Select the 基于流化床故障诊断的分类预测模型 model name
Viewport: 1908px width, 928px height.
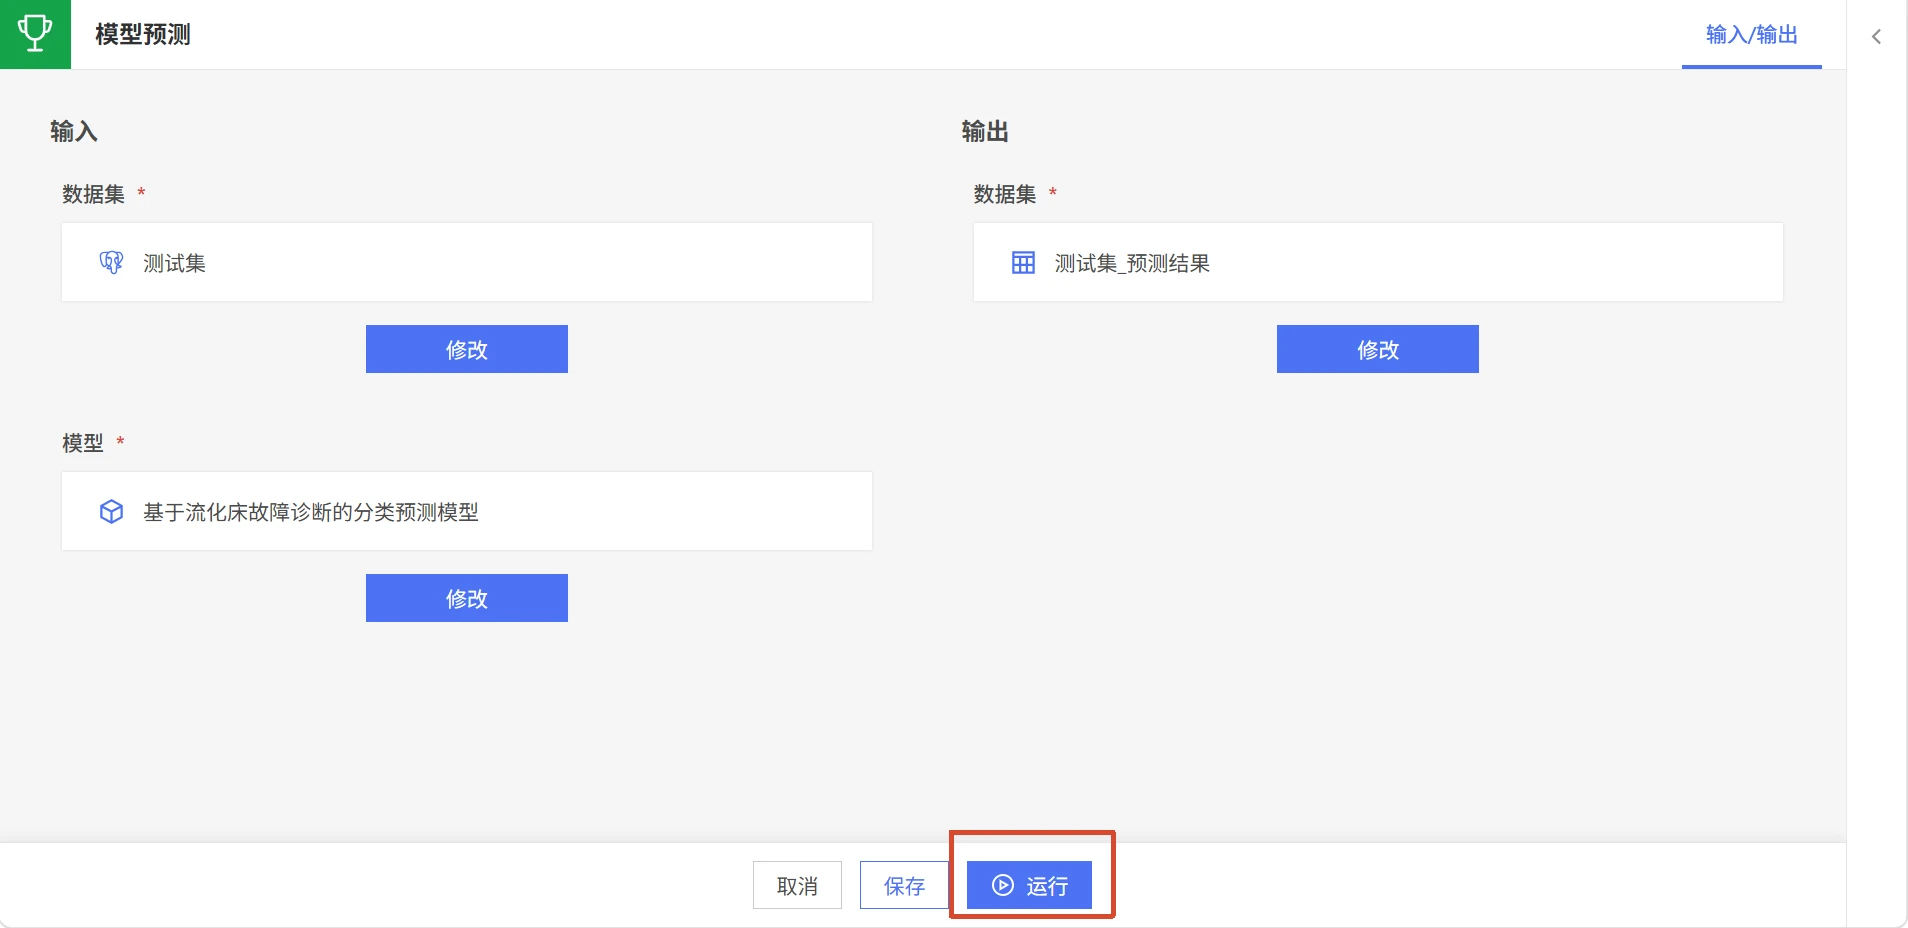311,512
